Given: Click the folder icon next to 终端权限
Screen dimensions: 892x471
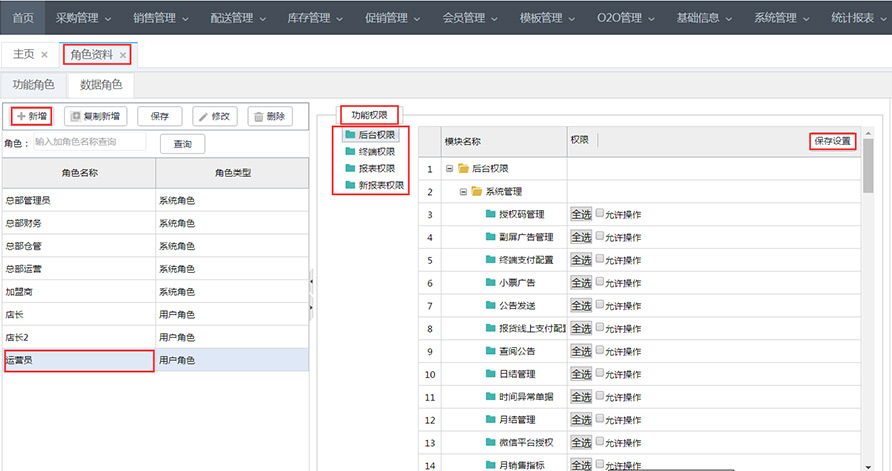Looking at the screenshot, I should [350, 152].
